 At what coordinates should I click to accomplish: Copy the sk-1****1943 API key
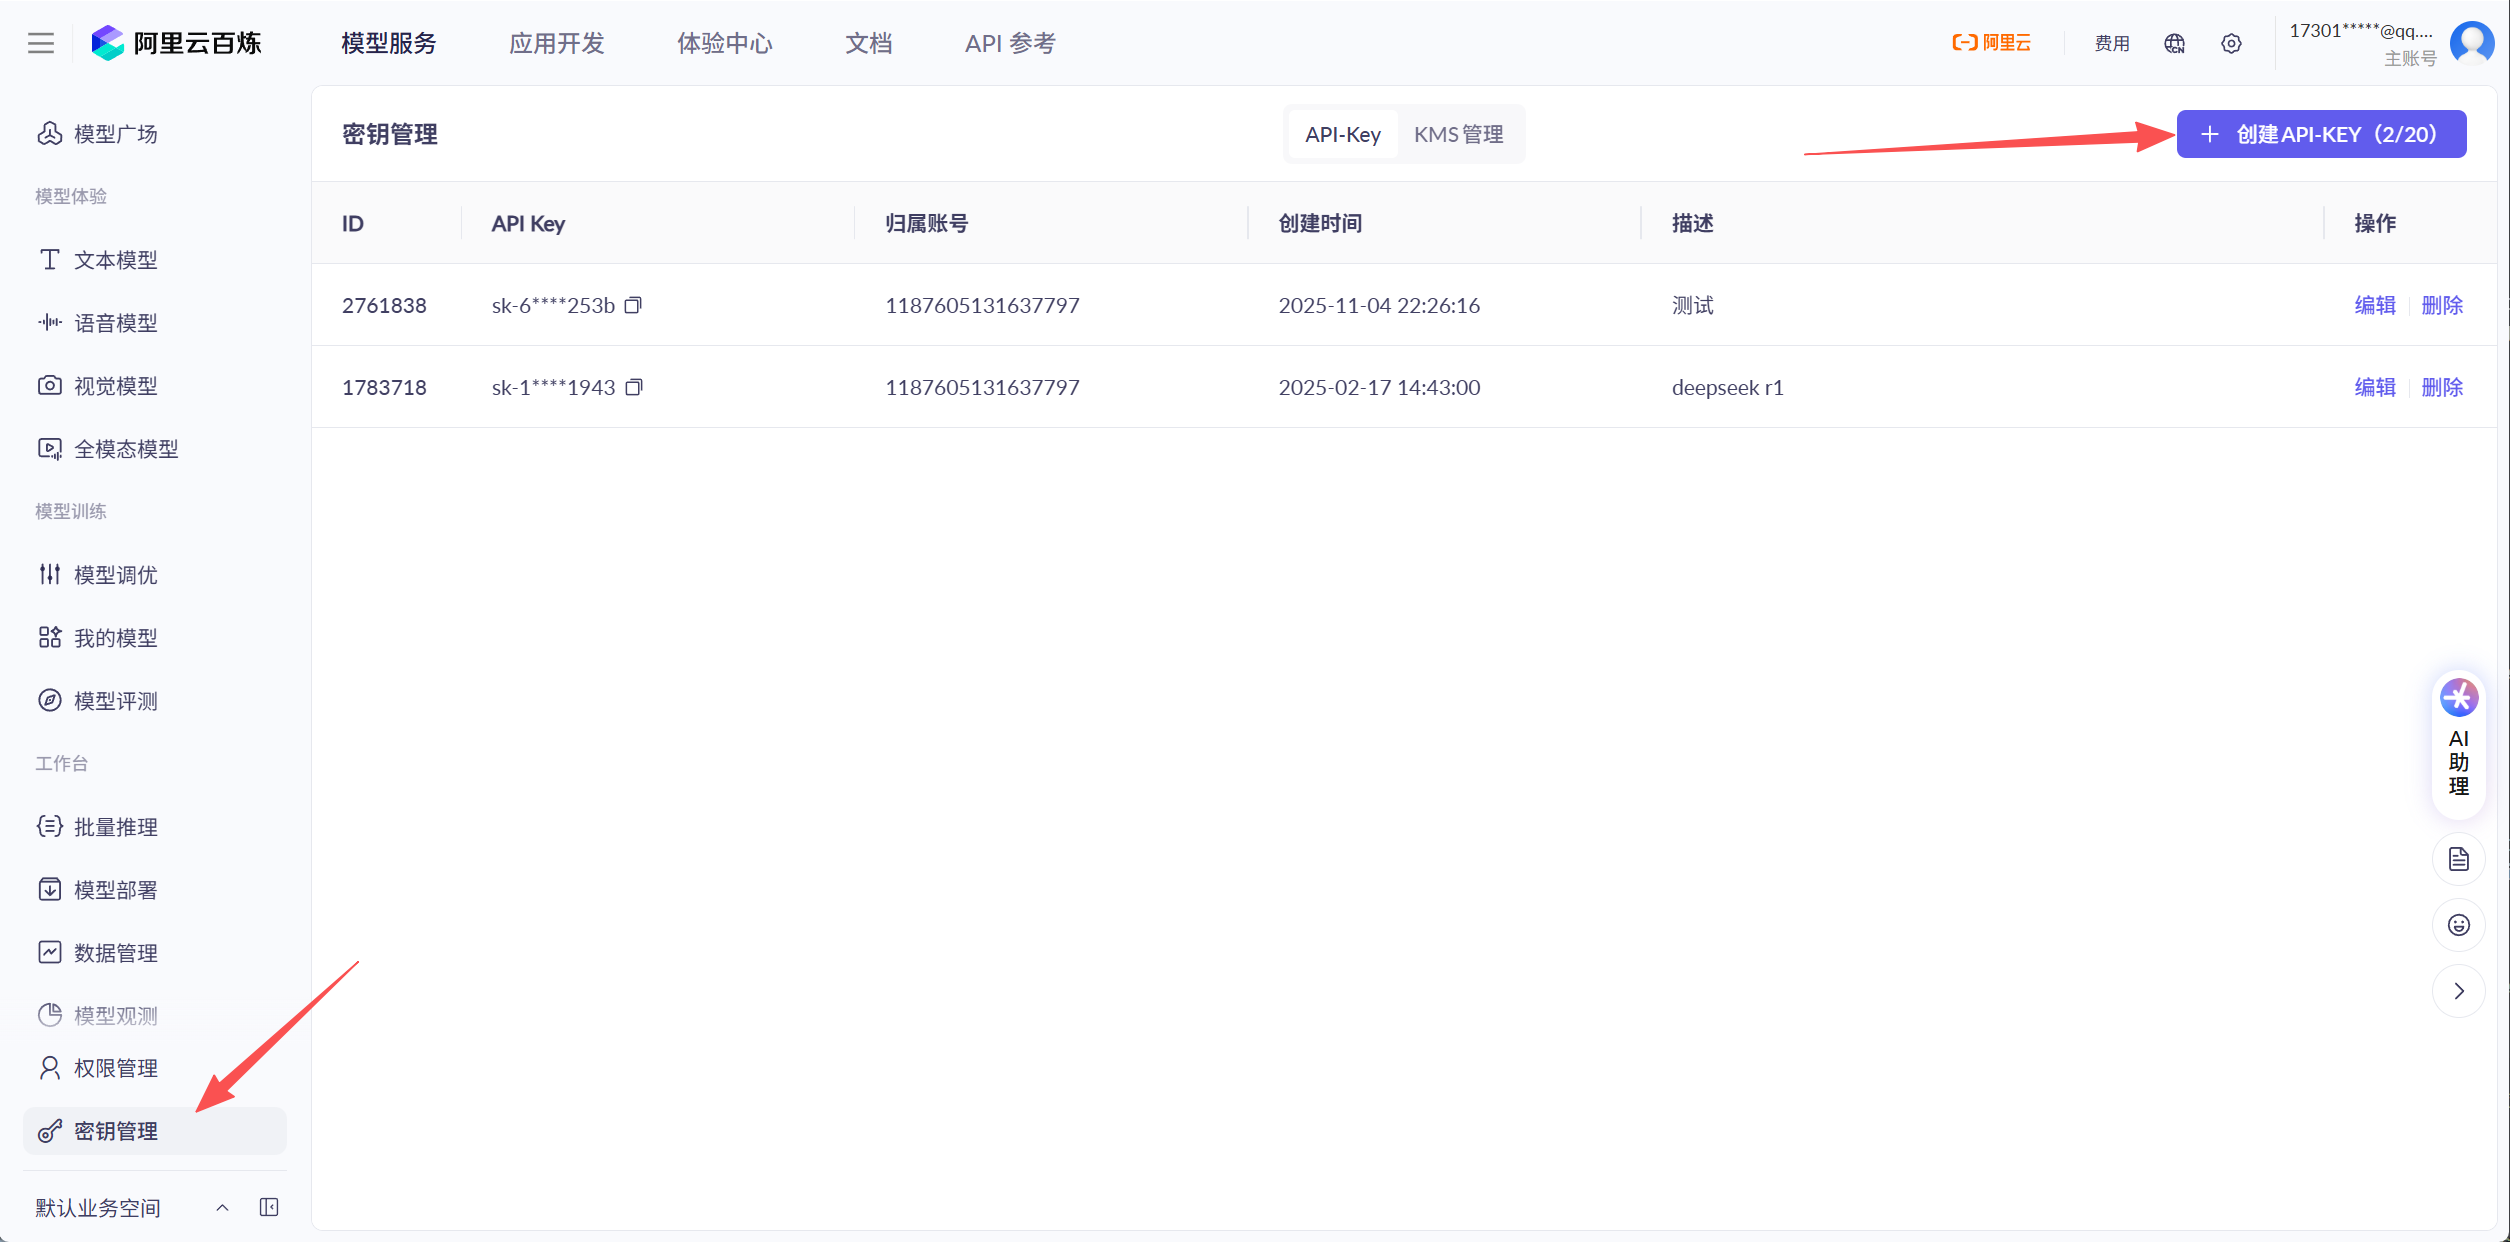click(633, 387)
